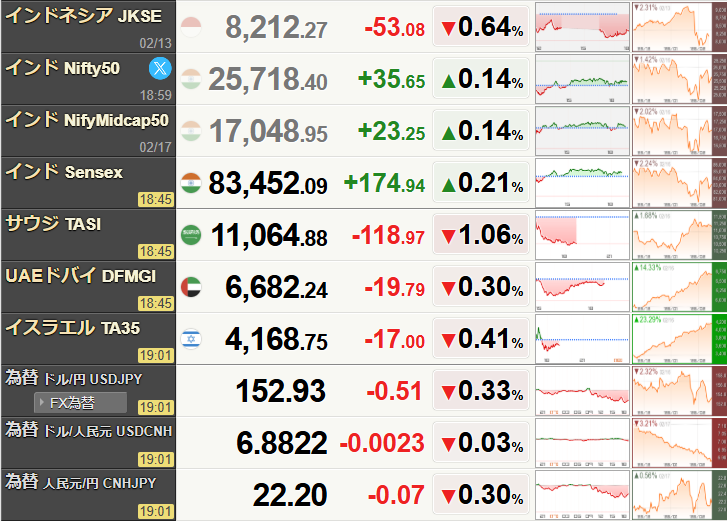This screenshot has height=521, width=727.
Task: Open the イスラエル TA35 index link
Action: tap(72, 327)
